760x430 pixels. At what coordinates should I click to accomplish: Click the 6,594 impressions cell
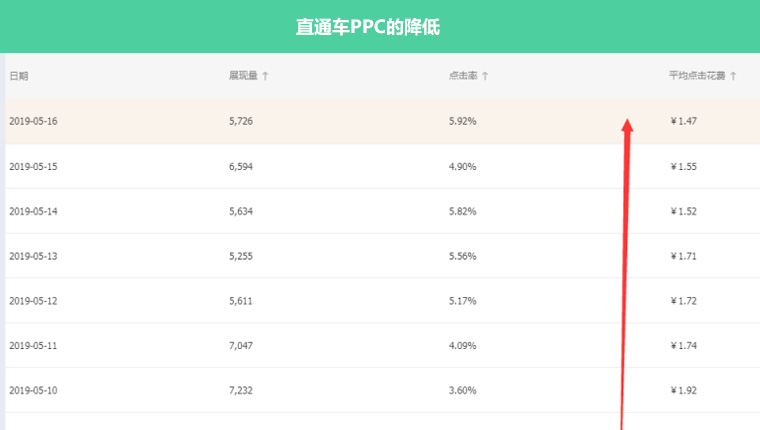point(241,166)
